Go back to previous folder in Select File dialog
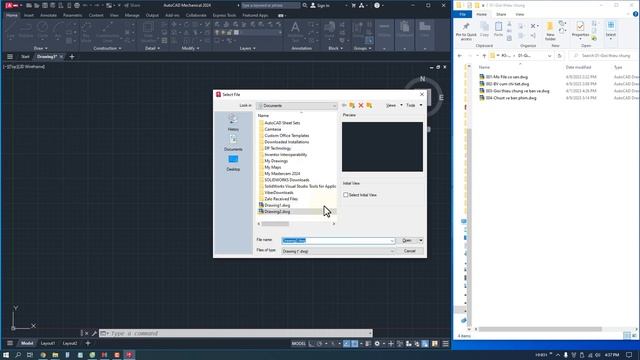 344,105
